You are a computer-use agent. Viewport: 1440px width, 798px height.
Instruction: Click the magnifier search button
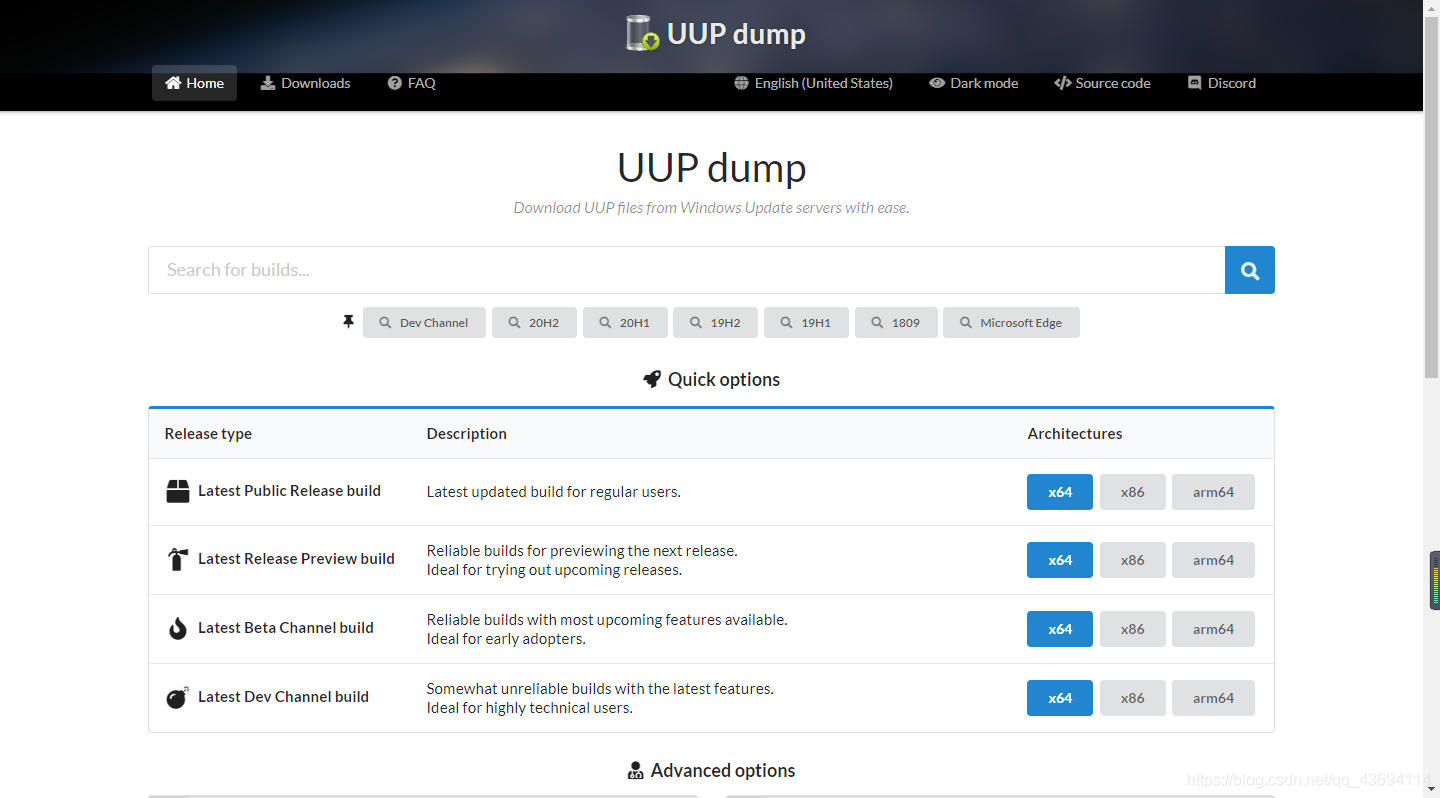[x=1250, y=270]
